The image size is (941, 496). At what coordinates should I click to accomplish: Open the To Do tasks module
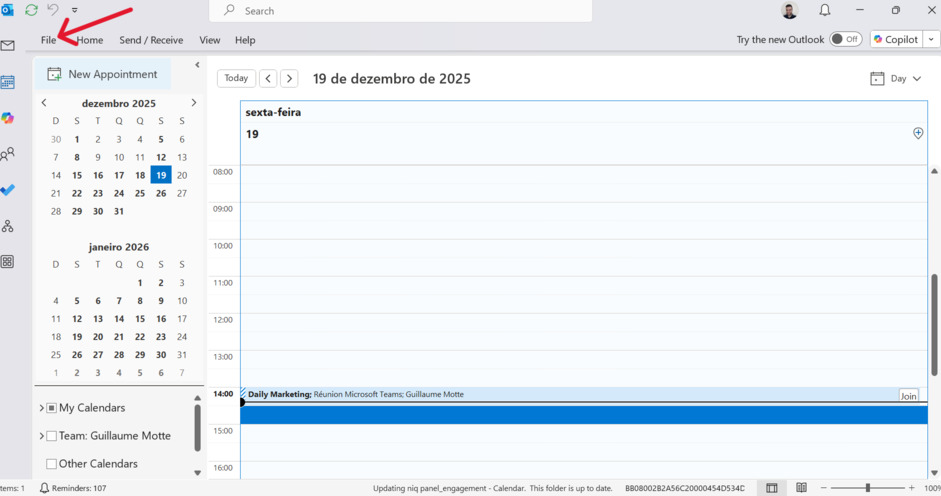pyautogui.click(x=7, y=190)
